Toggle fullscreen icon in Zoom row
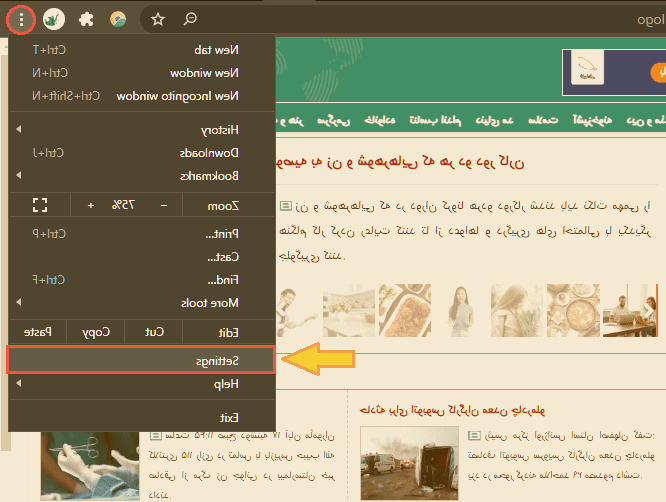The width and height of the screenshot is (666, 502). [40, 205]
